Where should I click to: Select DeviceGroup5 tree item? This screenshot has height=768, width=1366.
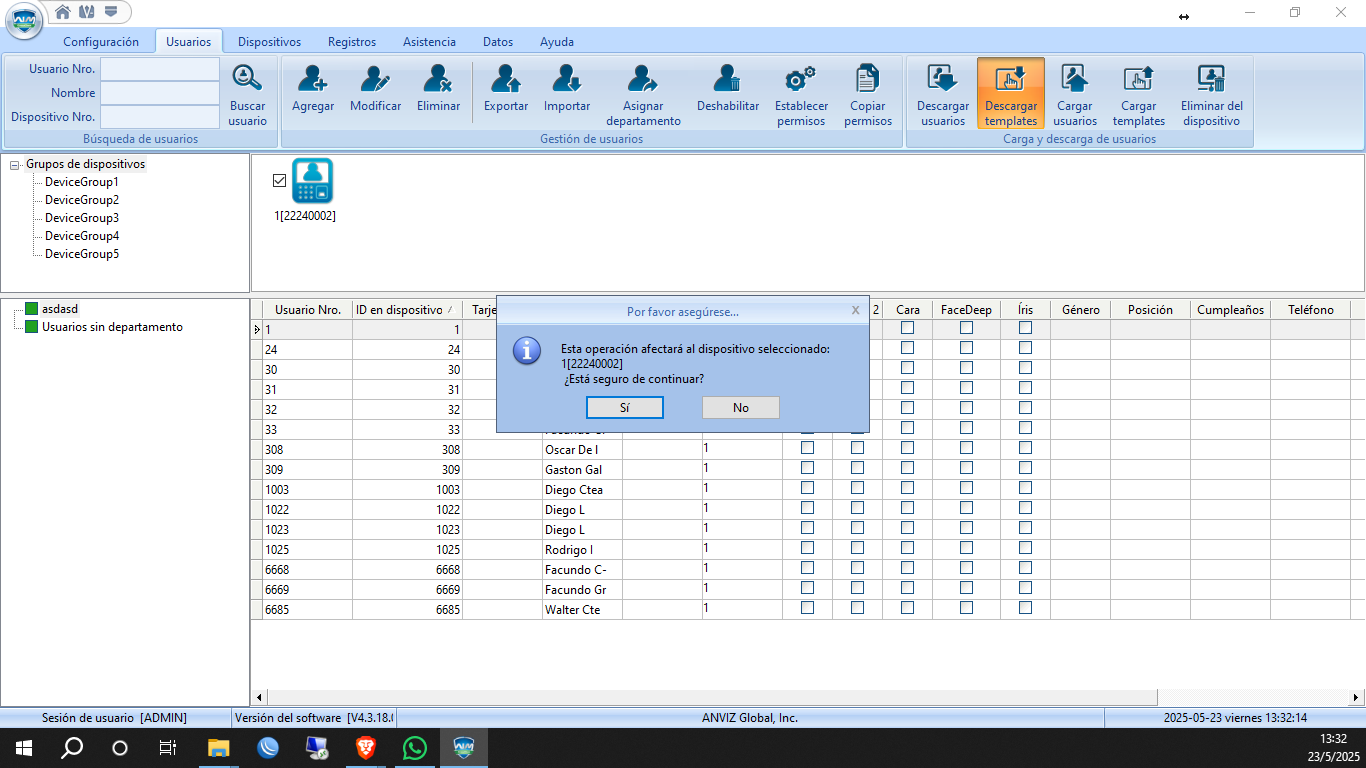82,254
